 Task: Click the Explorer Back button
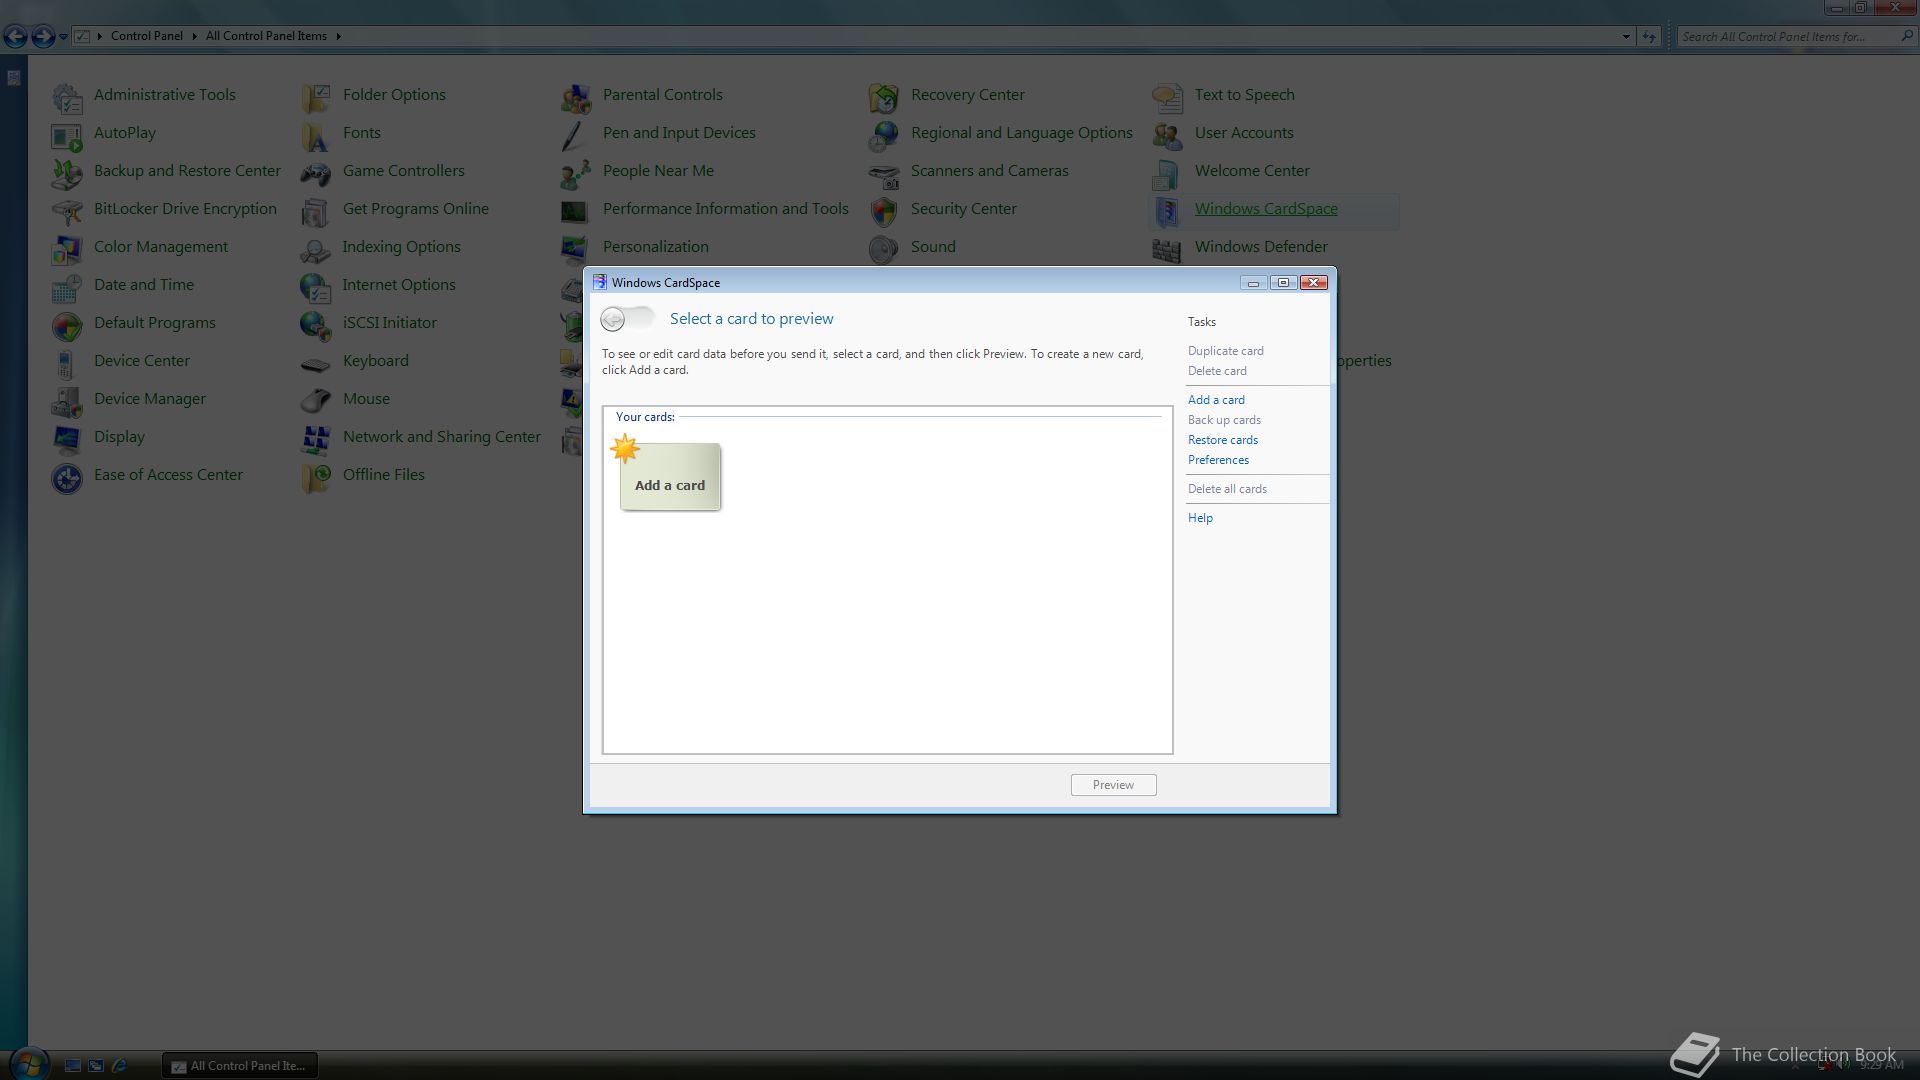click(x=16, y=37)
